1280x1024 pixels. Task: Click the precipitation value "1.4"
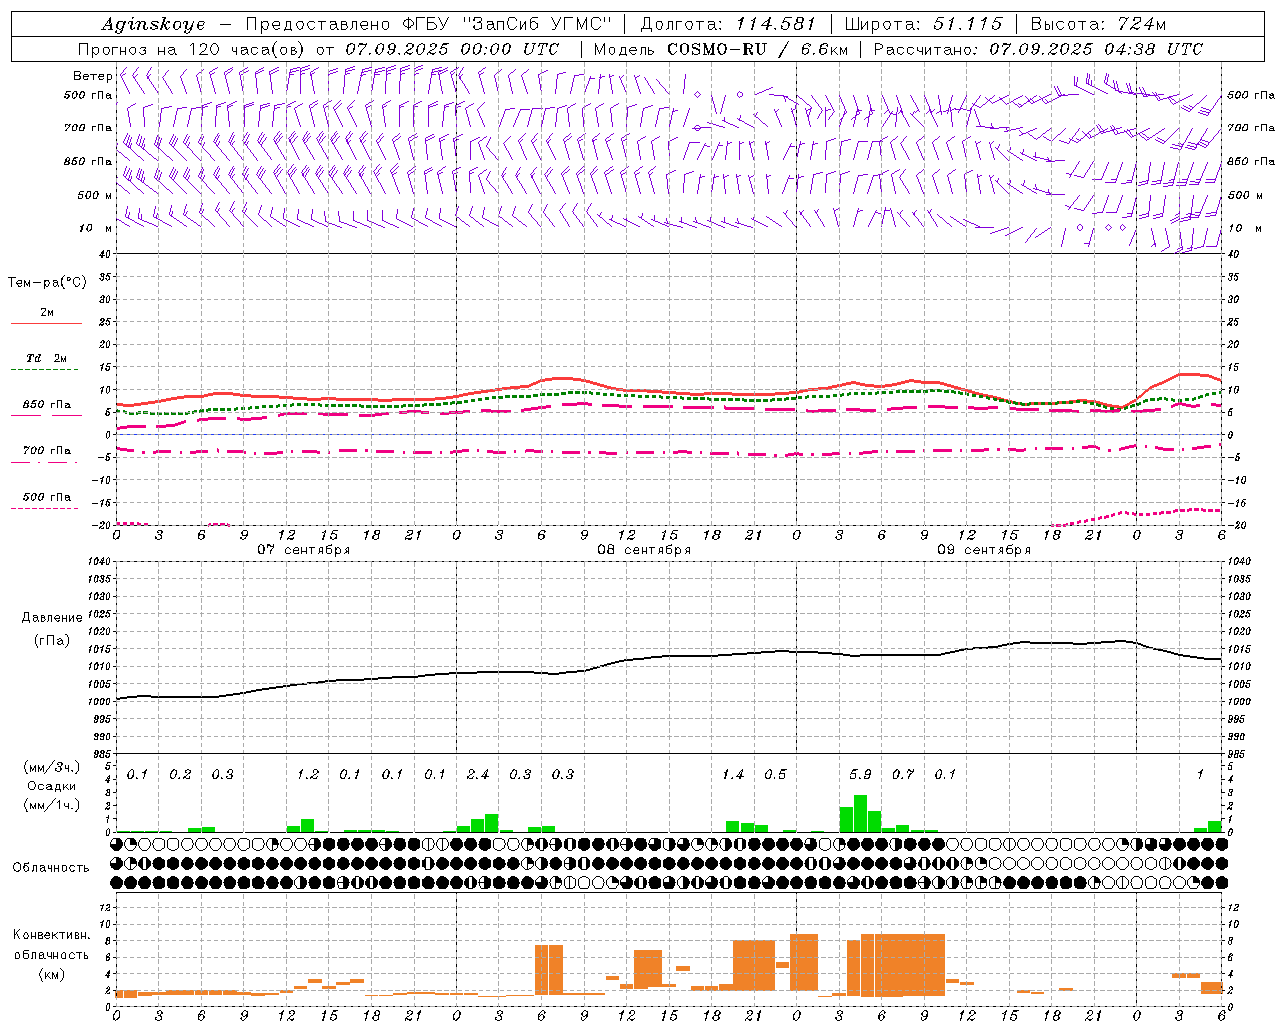[x=733, y=774]
